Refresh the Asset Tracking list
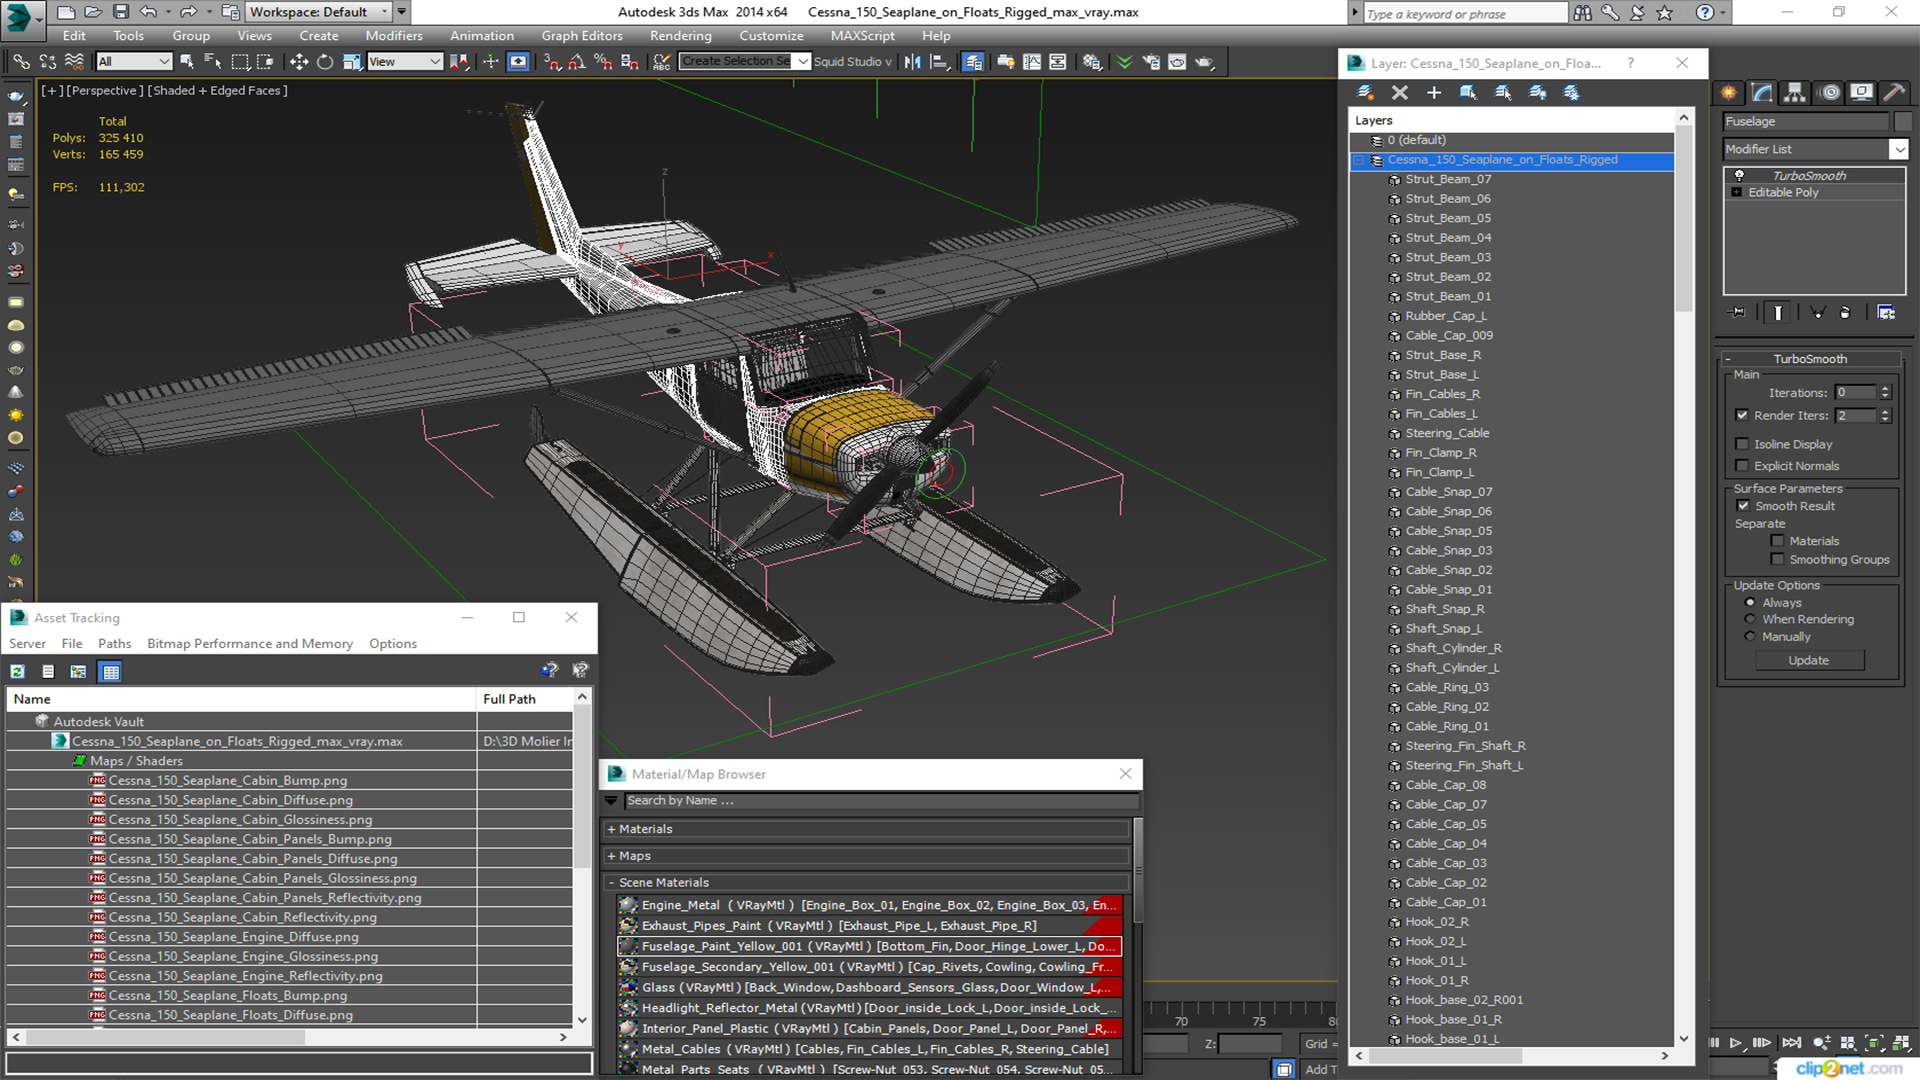Screen dimensions: 1920x1080 pyautogui.click(x=18, y=672)
